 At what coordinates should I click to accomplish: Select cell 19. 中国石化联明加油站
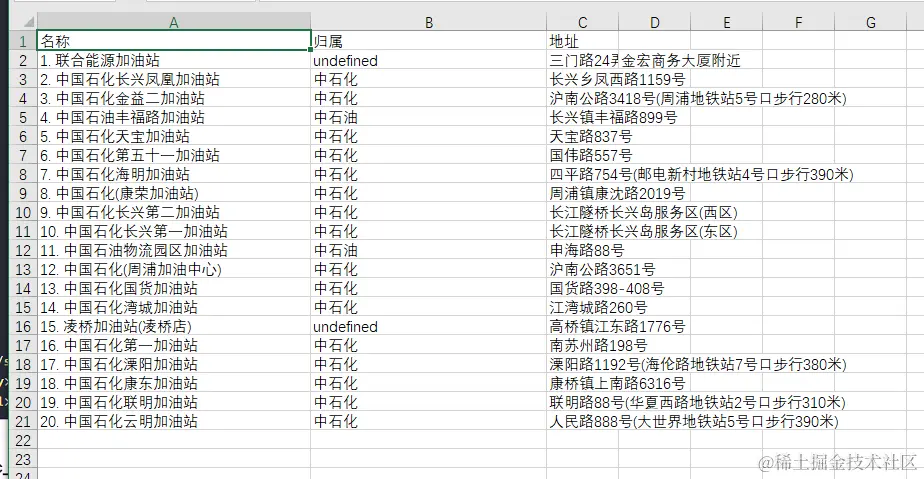coord(174,402)
